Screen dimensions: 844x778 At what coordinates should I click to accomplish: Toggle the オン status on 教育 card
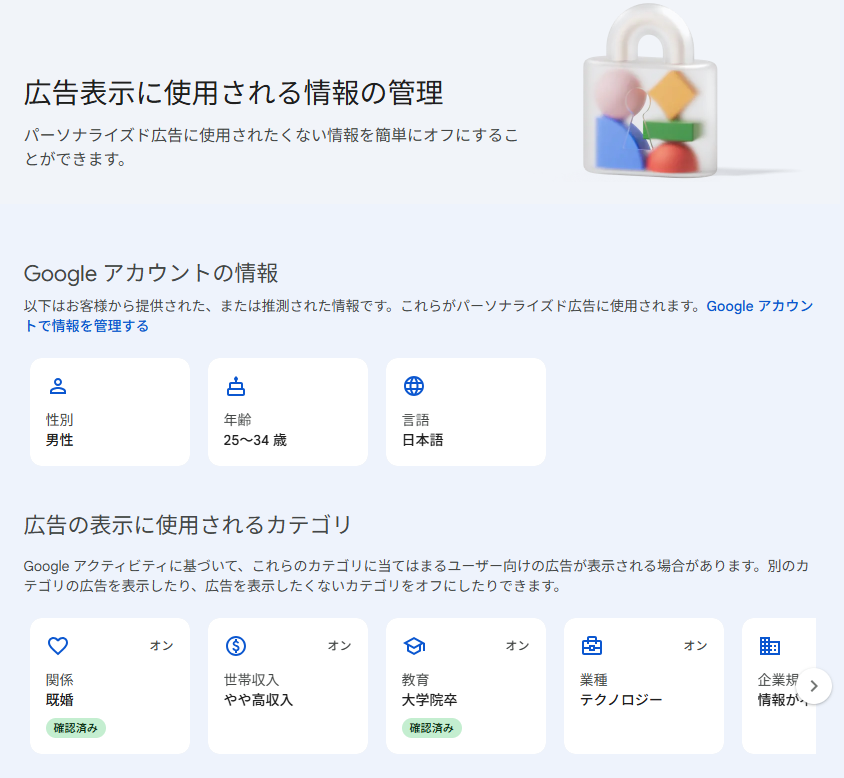[517, 646]
